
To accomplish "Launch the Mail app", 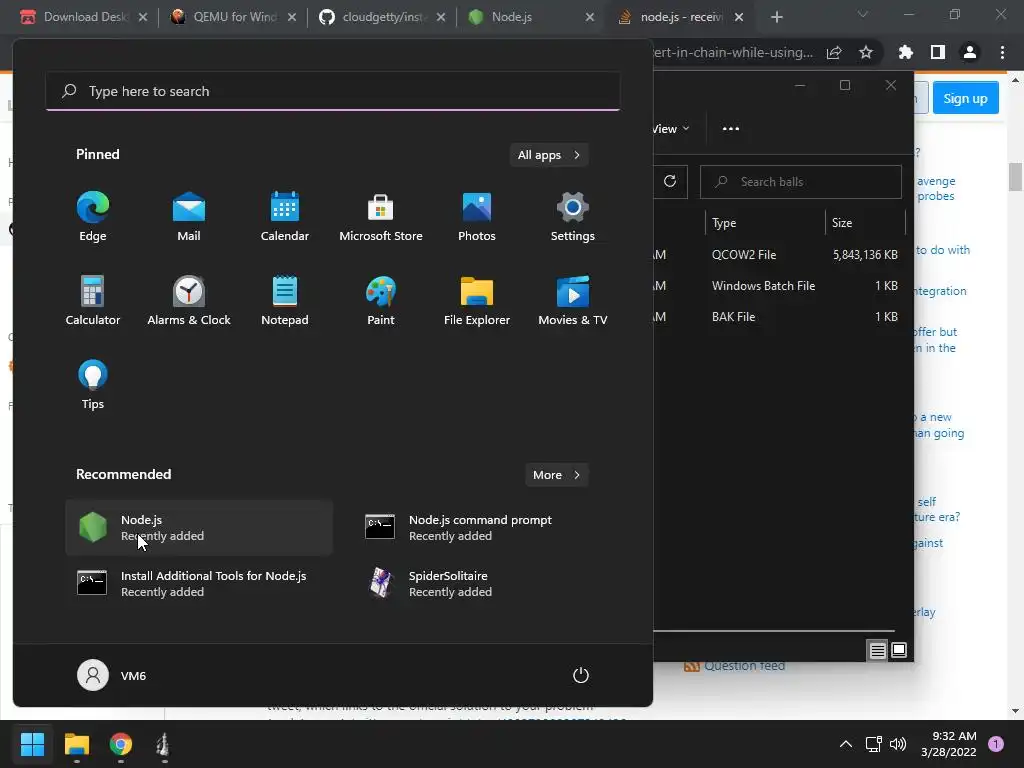I will pyautogui.click(x=189, y=217).
